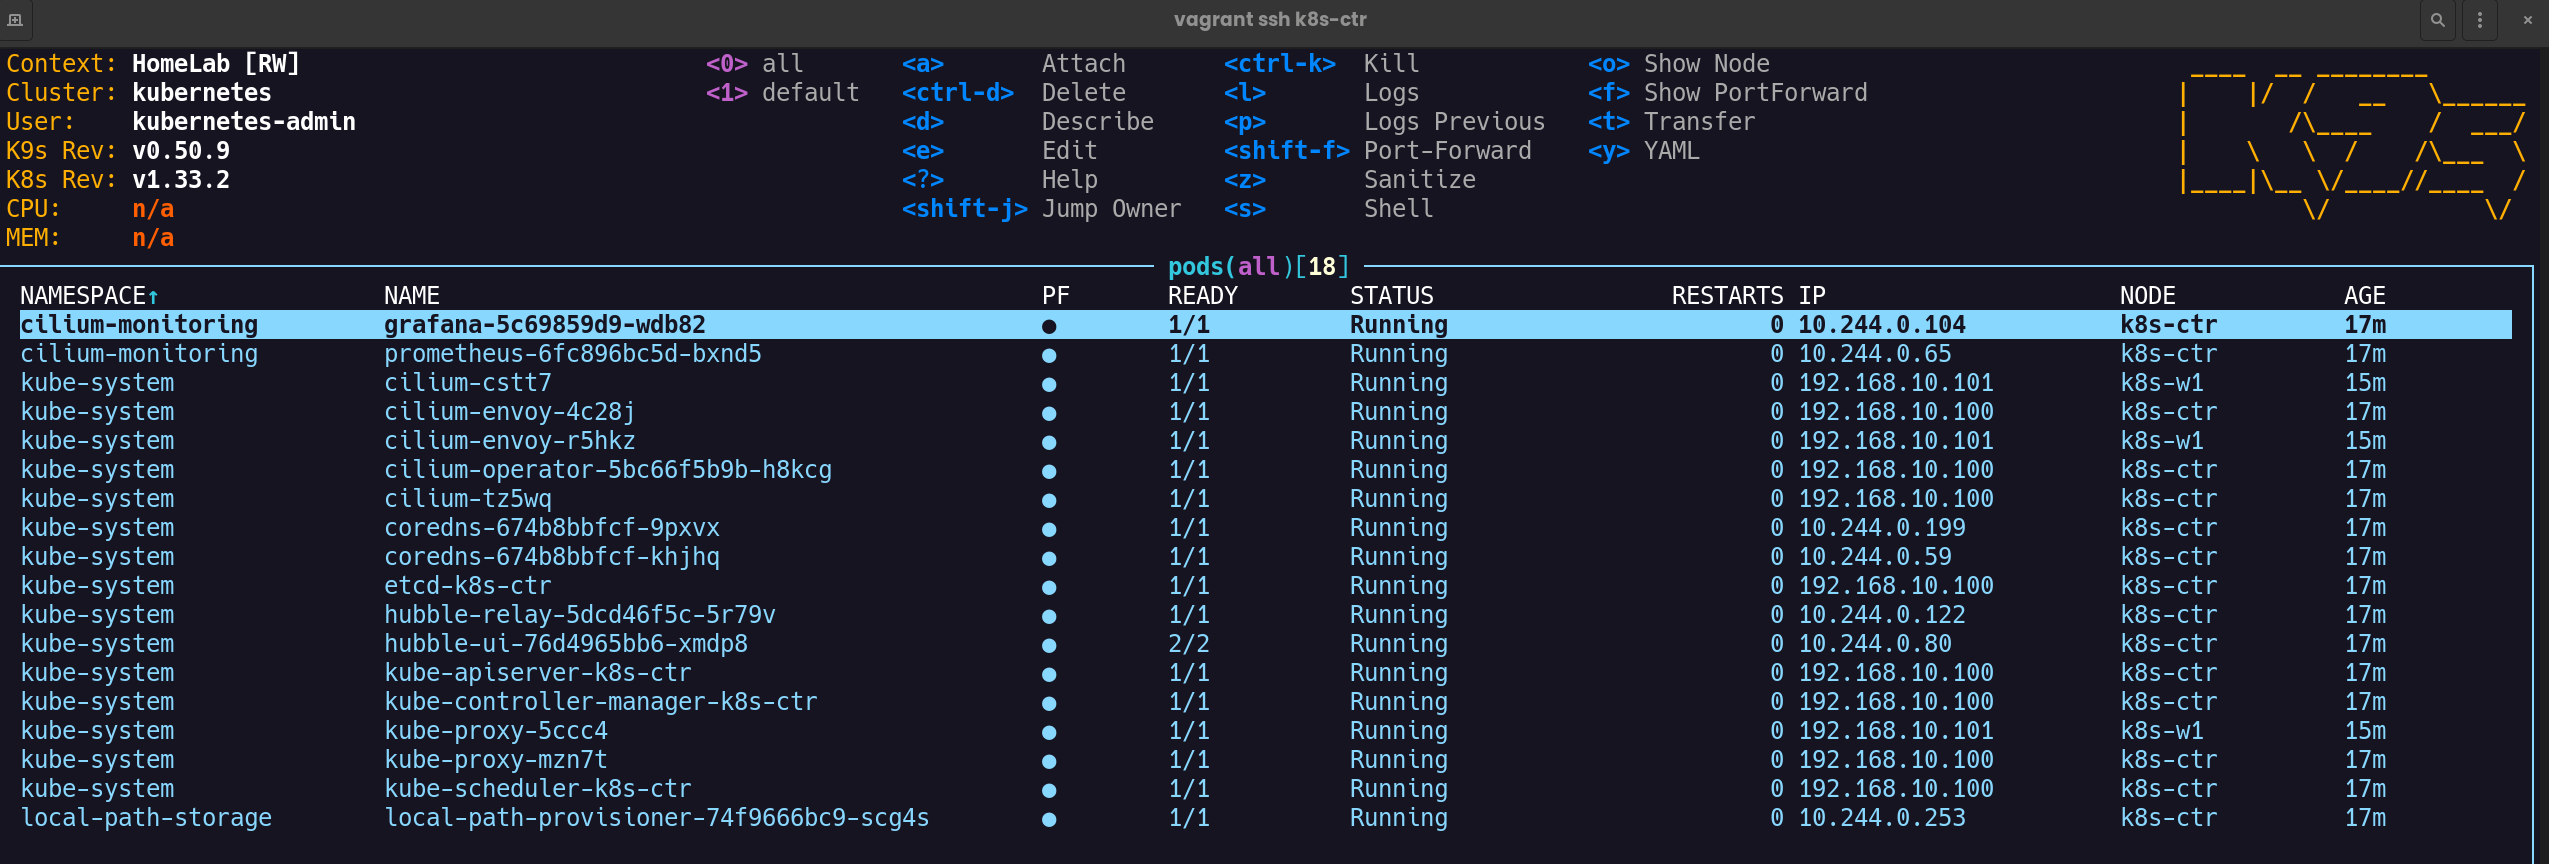This screenshot has height=864, width=2549.
Task: Click the Kill shortcut hint
Action: click(1322, 64)
